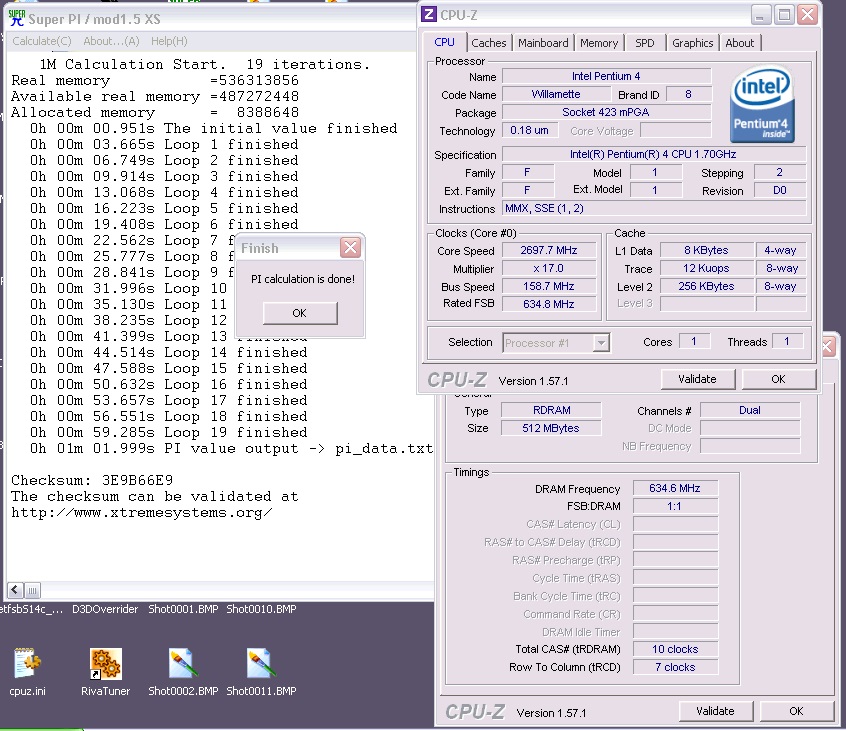Viewport: 846px width, 731px height.
Task: Switch to the CPU tab in CPU-Z
Action: [x=445, y=42]
